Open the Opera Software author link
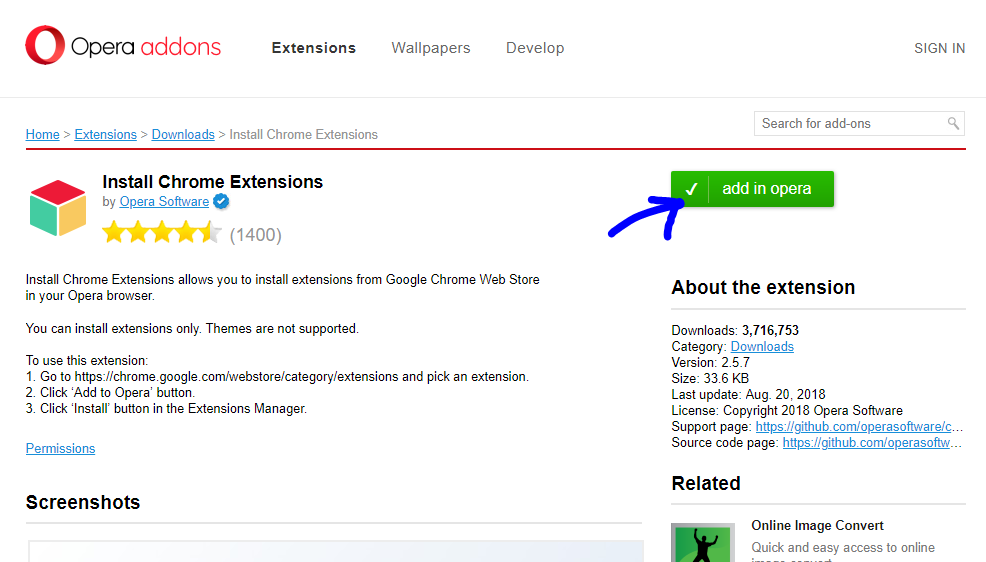The image size is (986, 562). (x=164, y=202)
